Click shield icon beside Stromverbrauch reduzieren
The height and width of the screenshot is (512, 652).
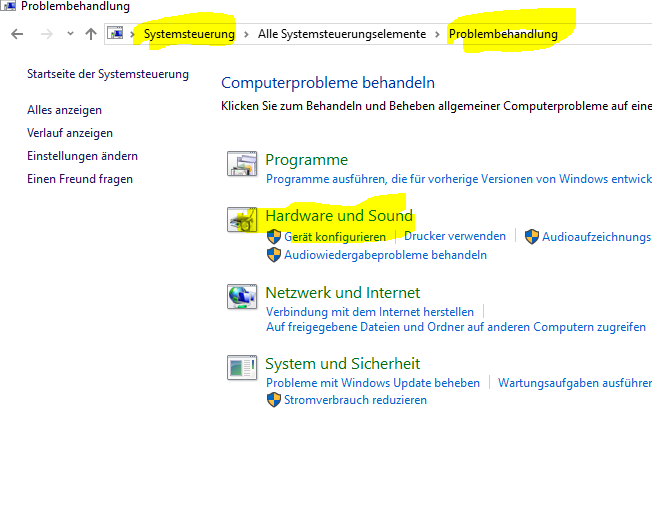(x=274, y=400)
